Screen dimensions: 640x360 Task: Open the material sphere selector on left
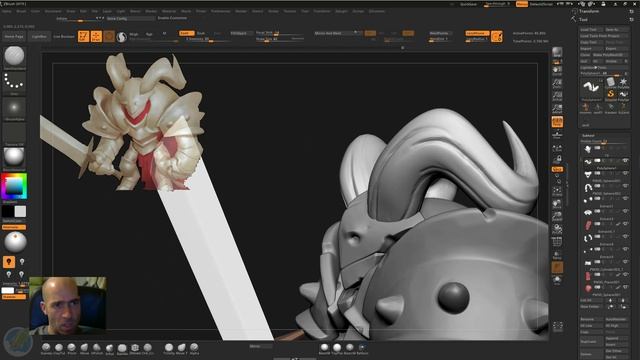[14, 158]
